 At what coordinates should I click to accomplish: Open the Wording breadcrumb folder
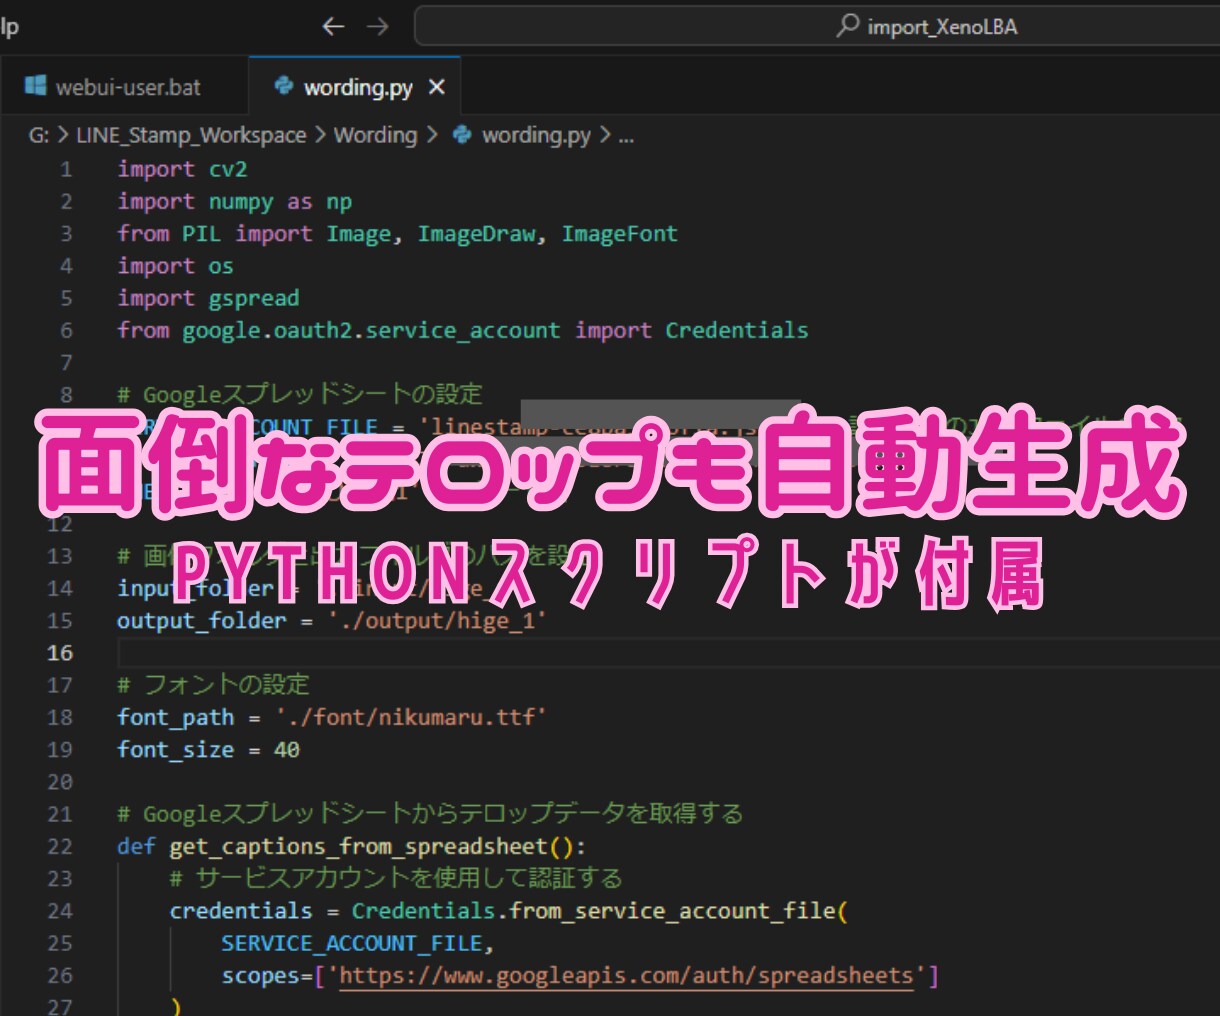click(x=375, y=135)
